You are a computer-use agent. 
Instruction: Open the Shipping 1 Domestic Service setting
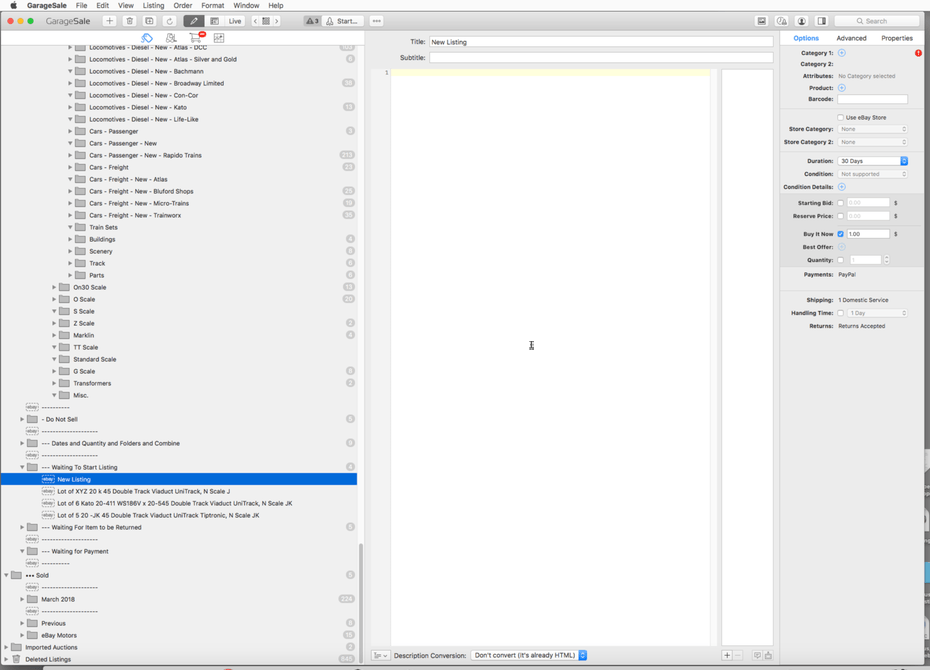coord(863,300)
